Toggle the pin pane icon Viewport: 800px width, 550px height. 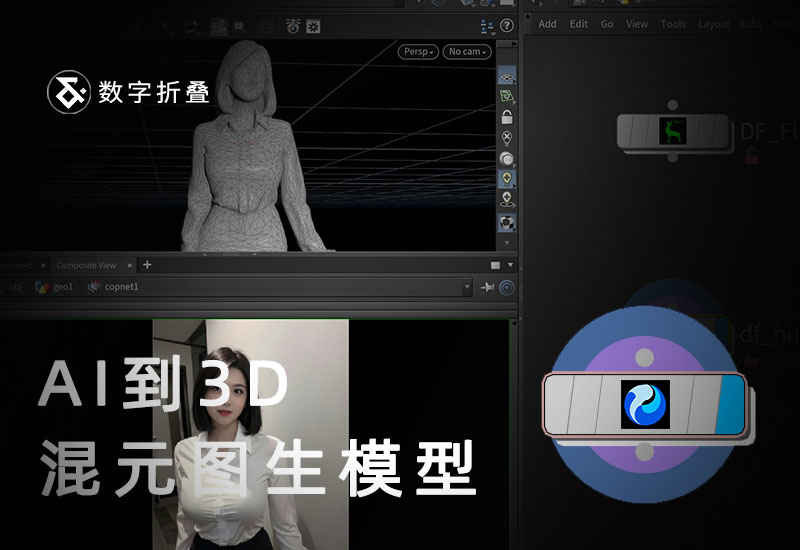tap(488, 288)
